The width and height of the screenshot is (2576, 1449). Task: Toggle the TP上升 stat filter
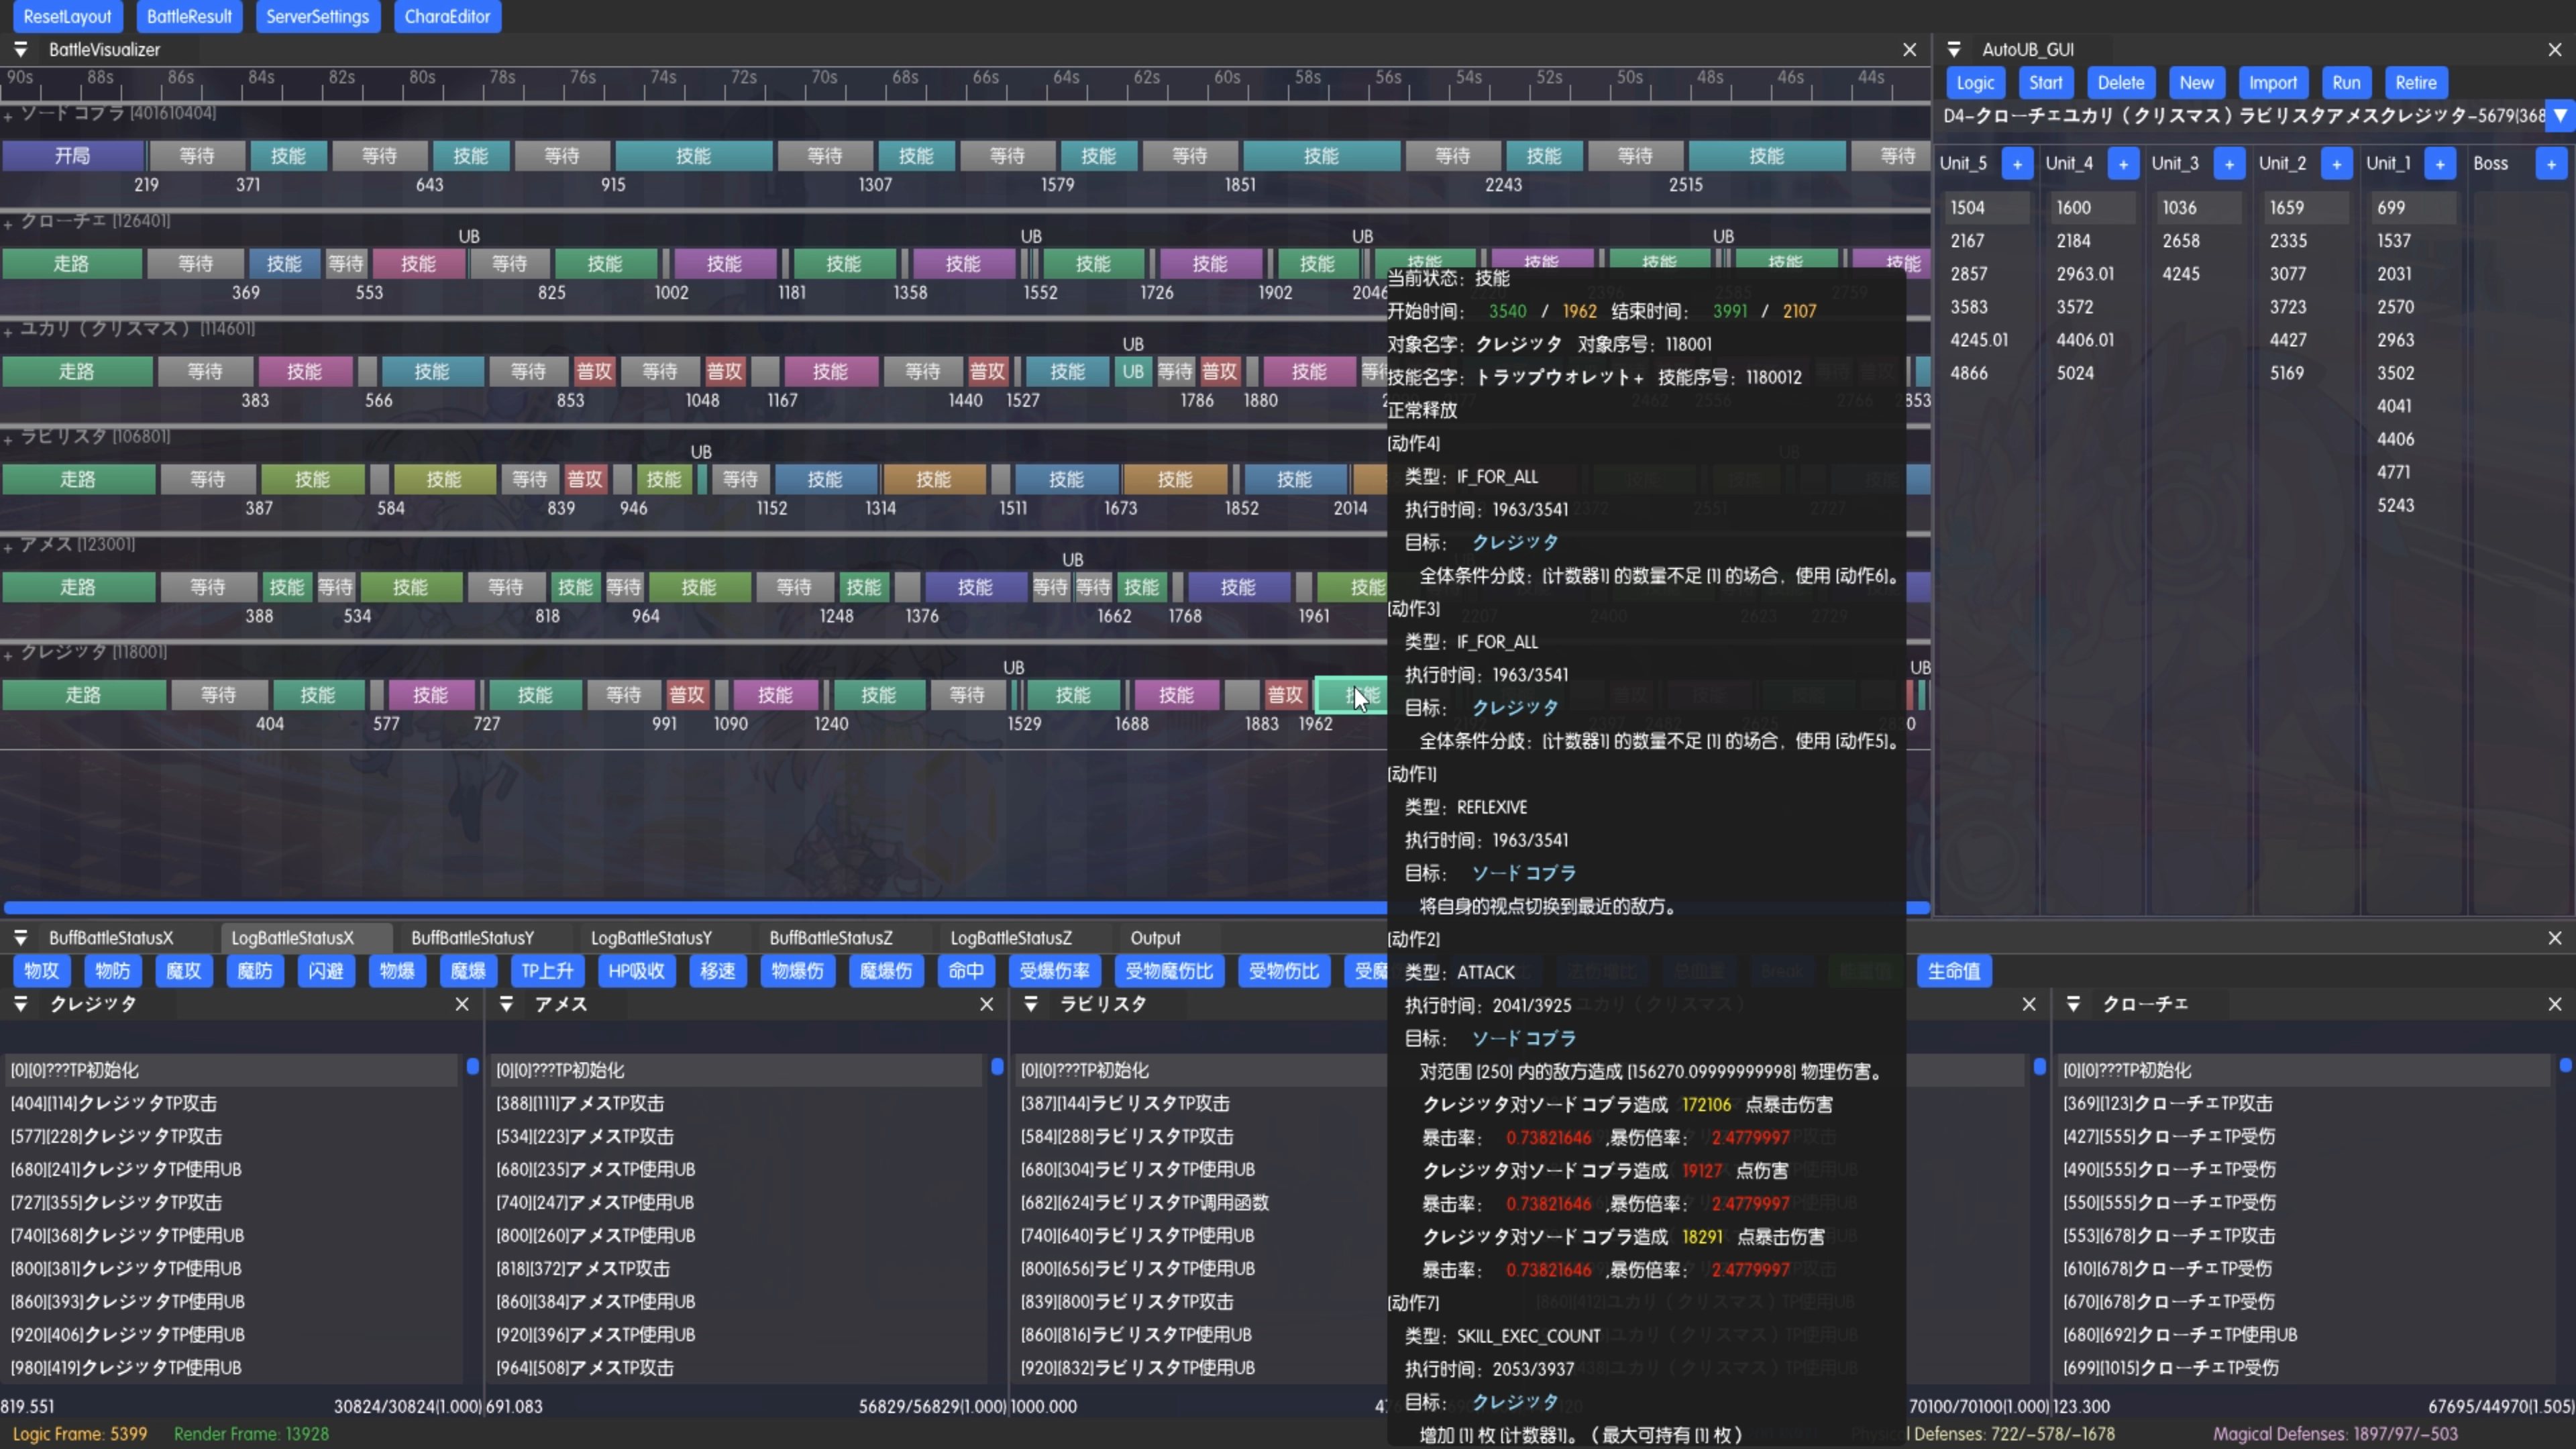click(547, 970)
